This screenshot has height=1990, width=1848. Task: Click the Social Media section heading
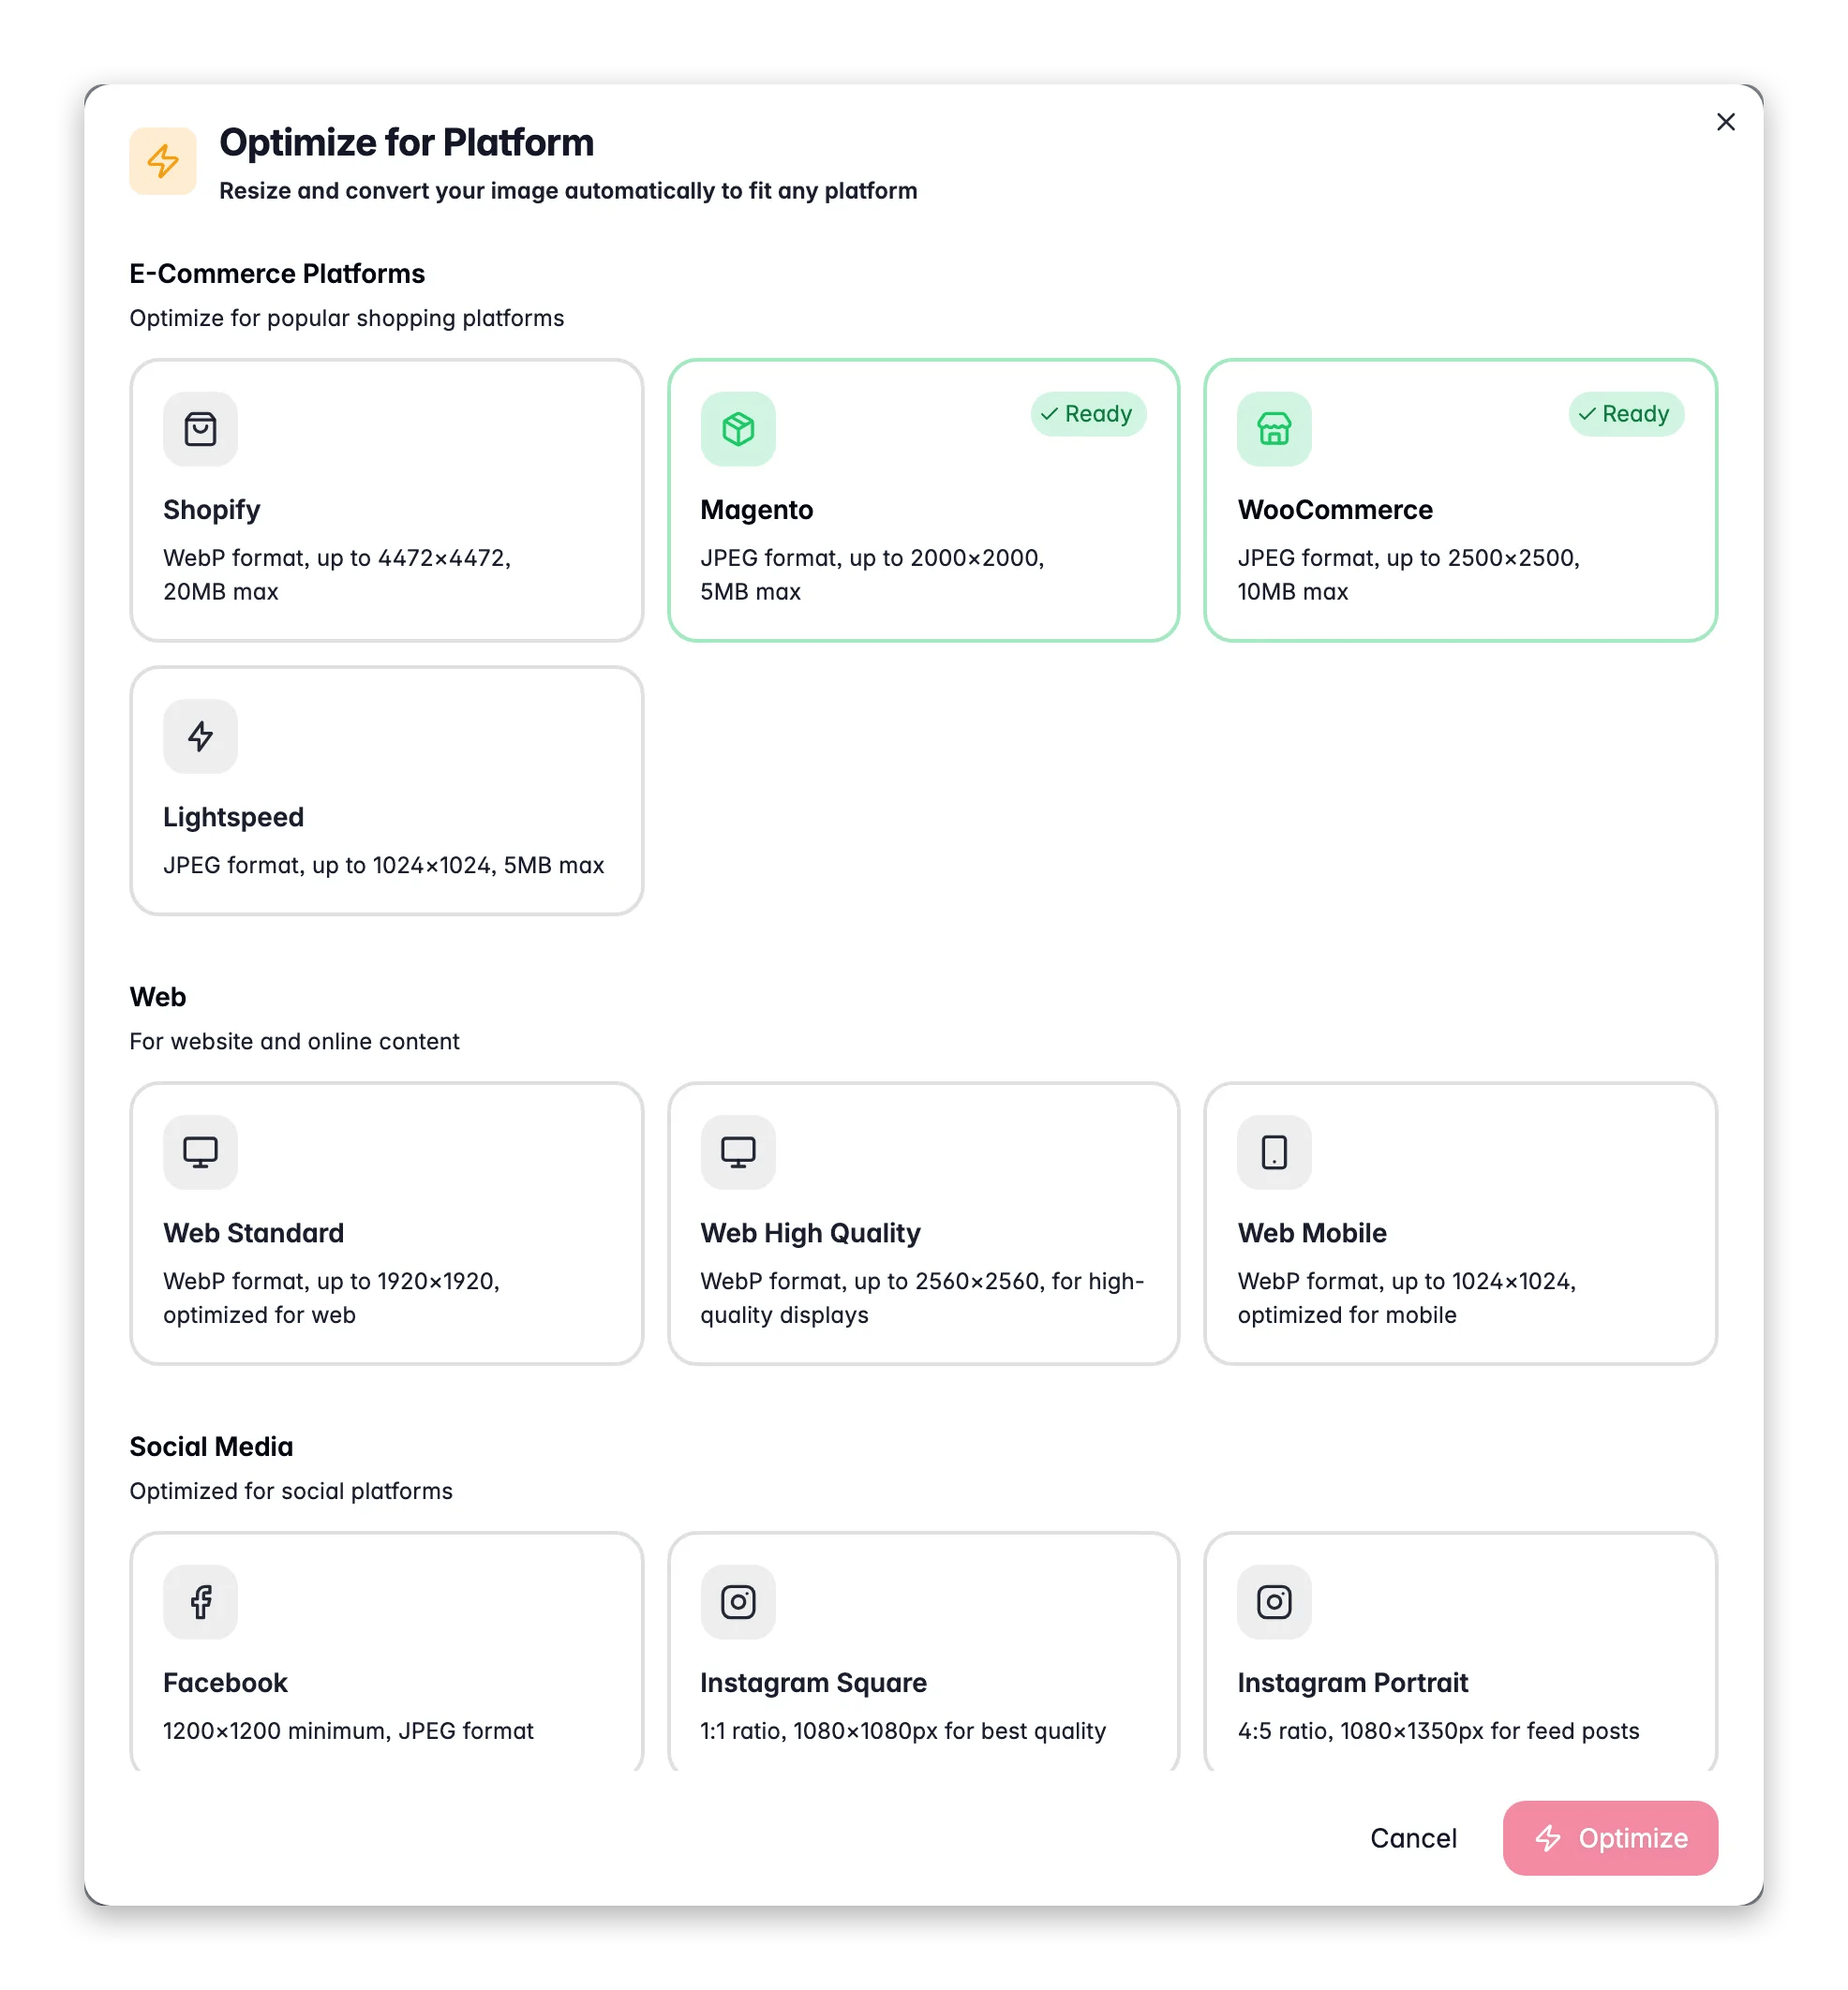pos(211,1447)
